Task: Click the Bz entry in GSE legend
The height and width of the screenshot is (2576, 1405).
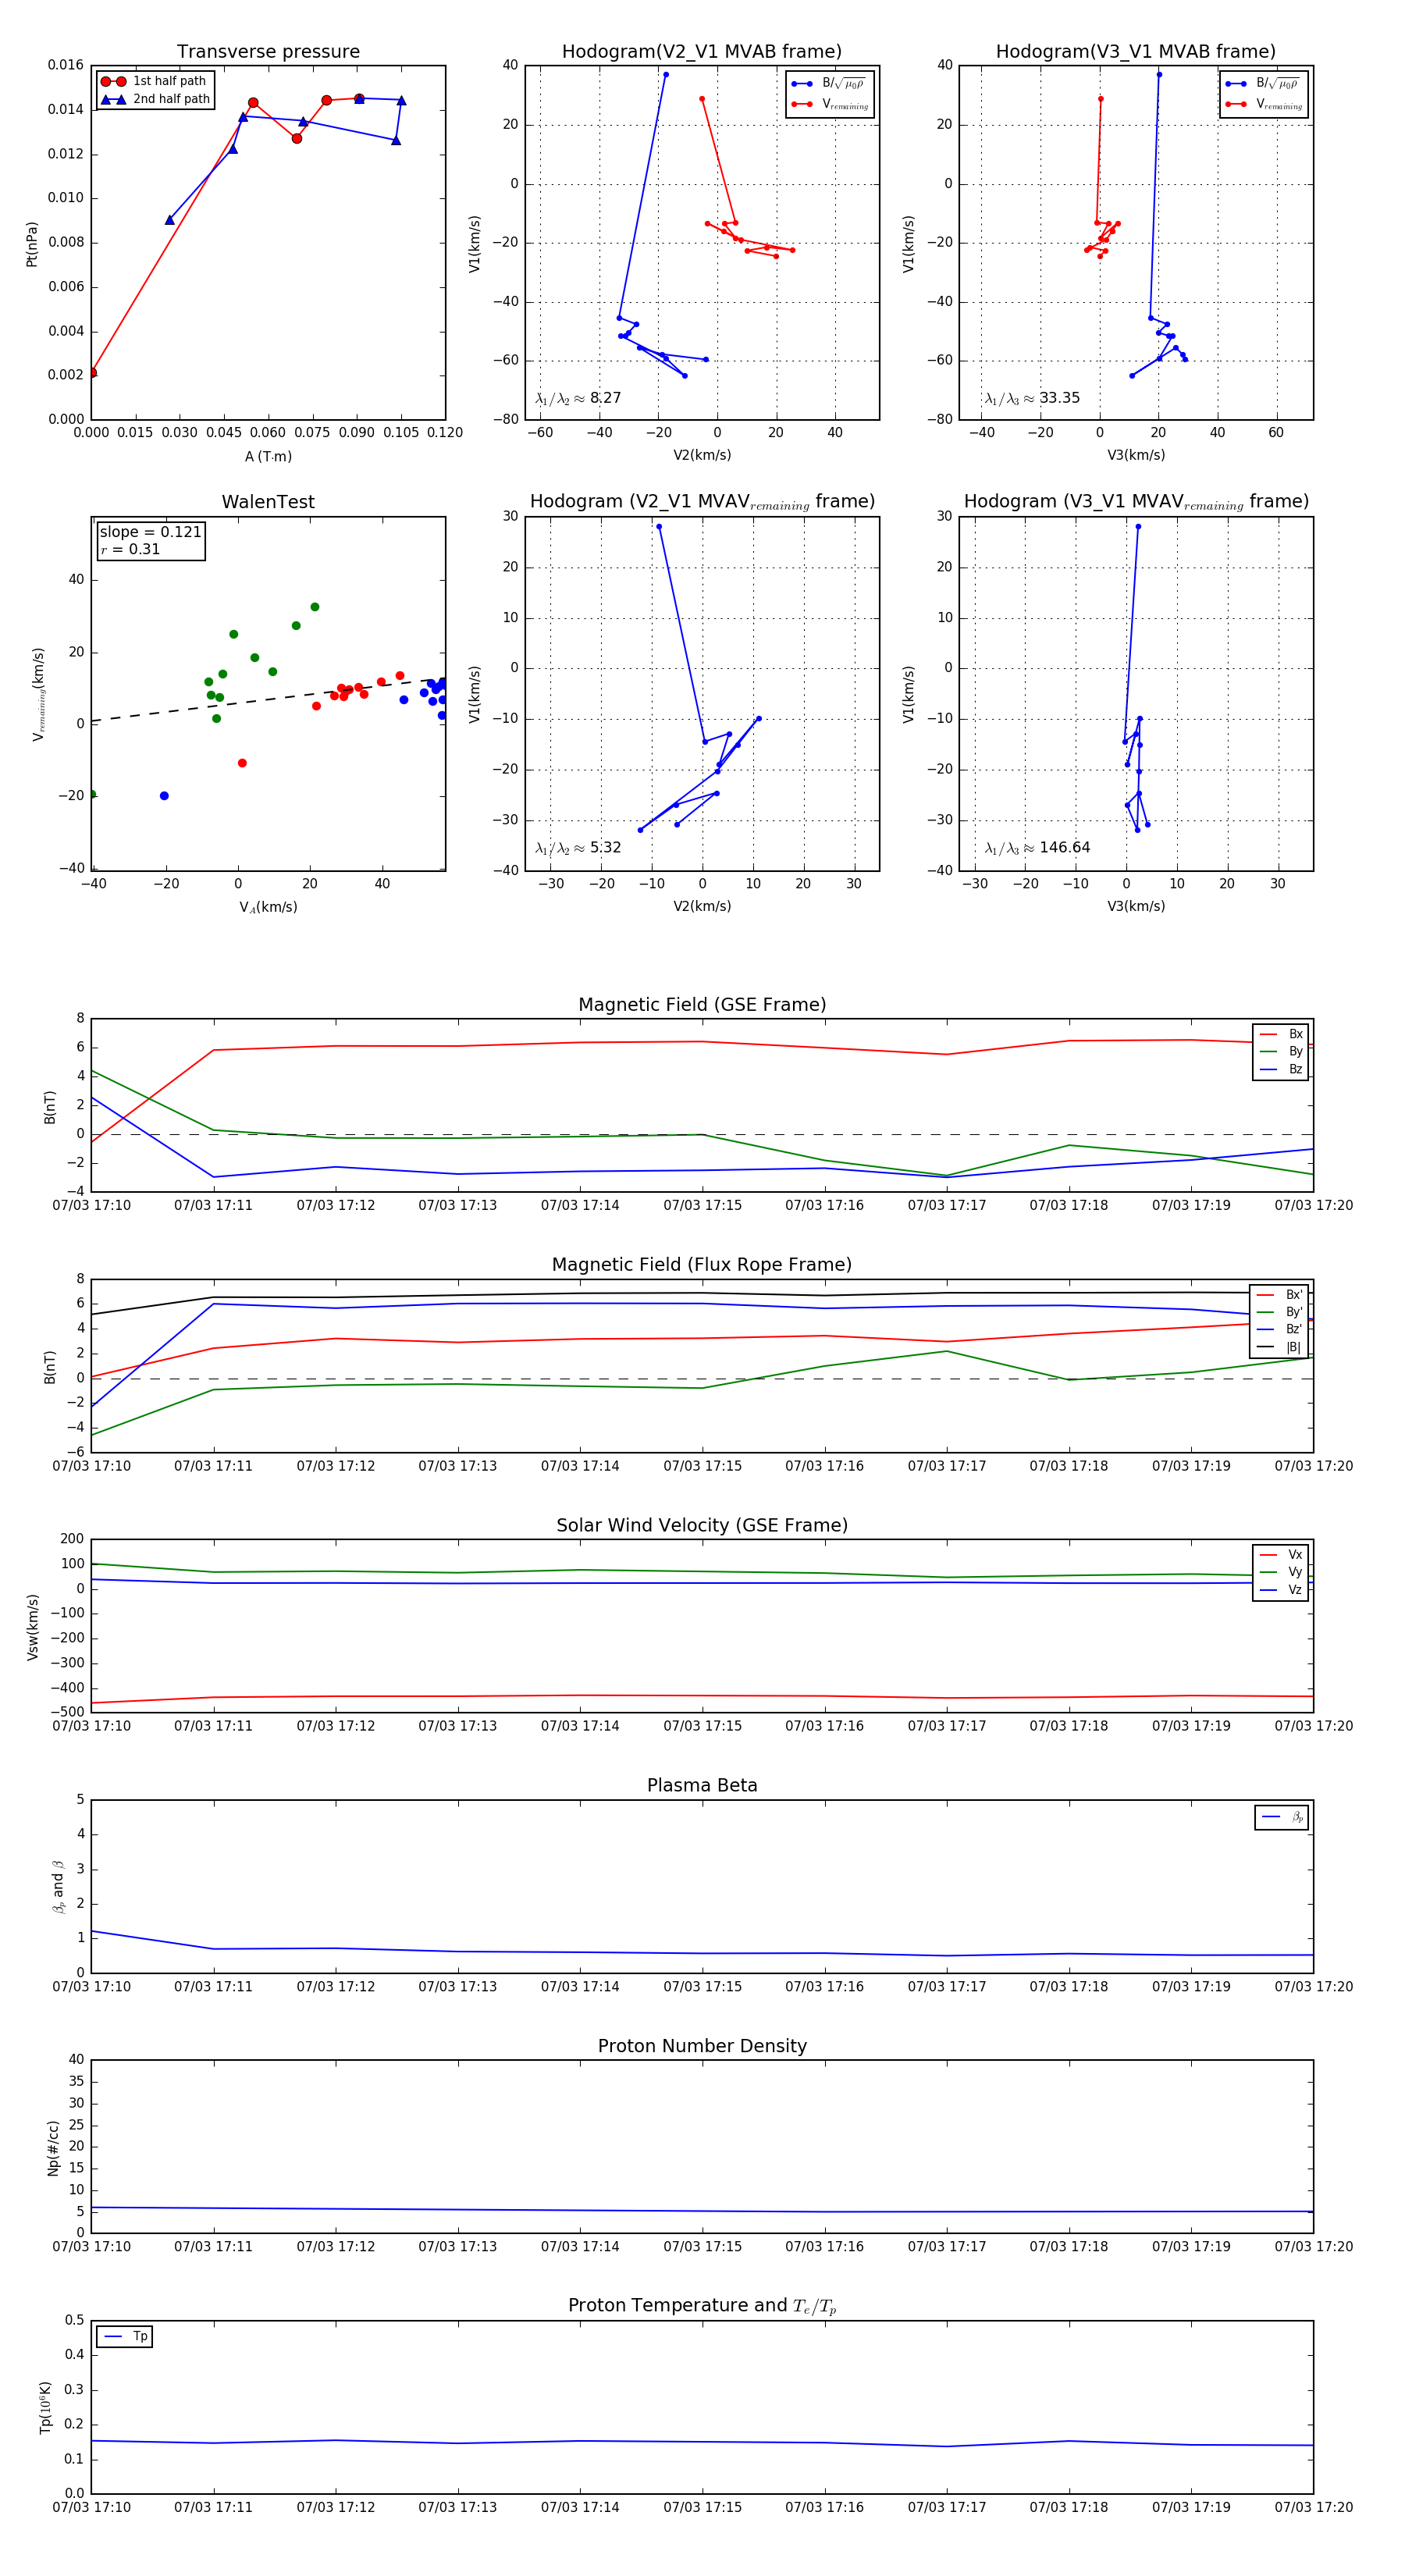Action: (1281, 1070)
